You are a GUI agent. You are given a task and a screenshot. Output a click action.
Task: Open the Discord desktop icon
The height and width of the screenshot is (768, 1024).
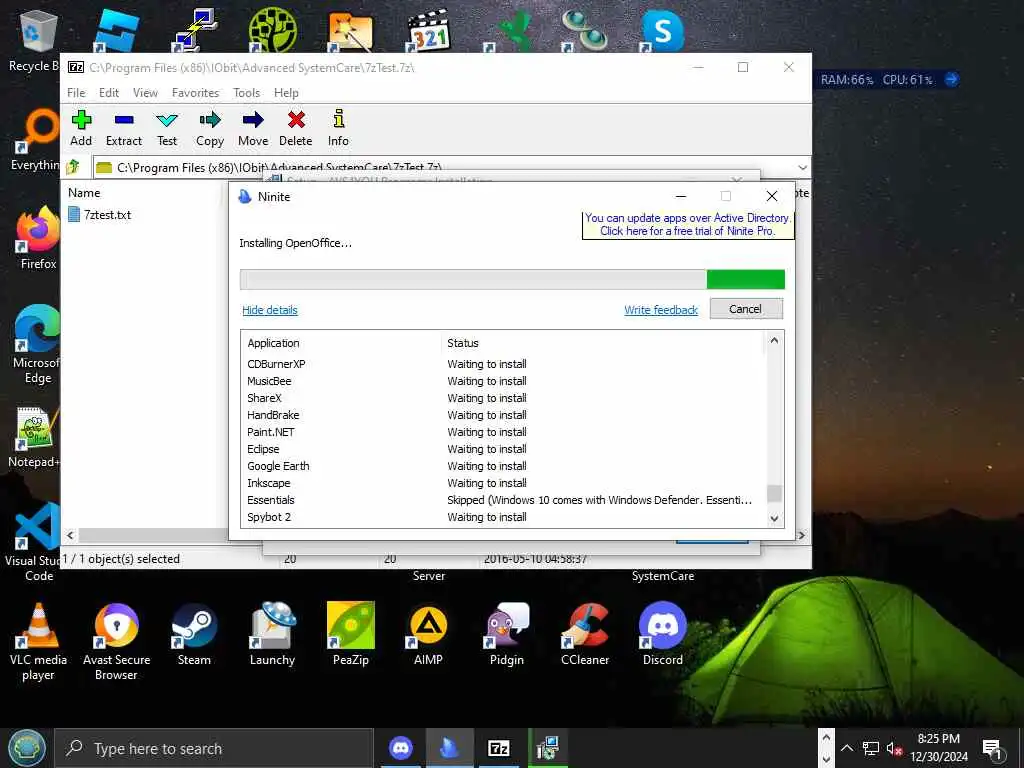coord(663,635)
